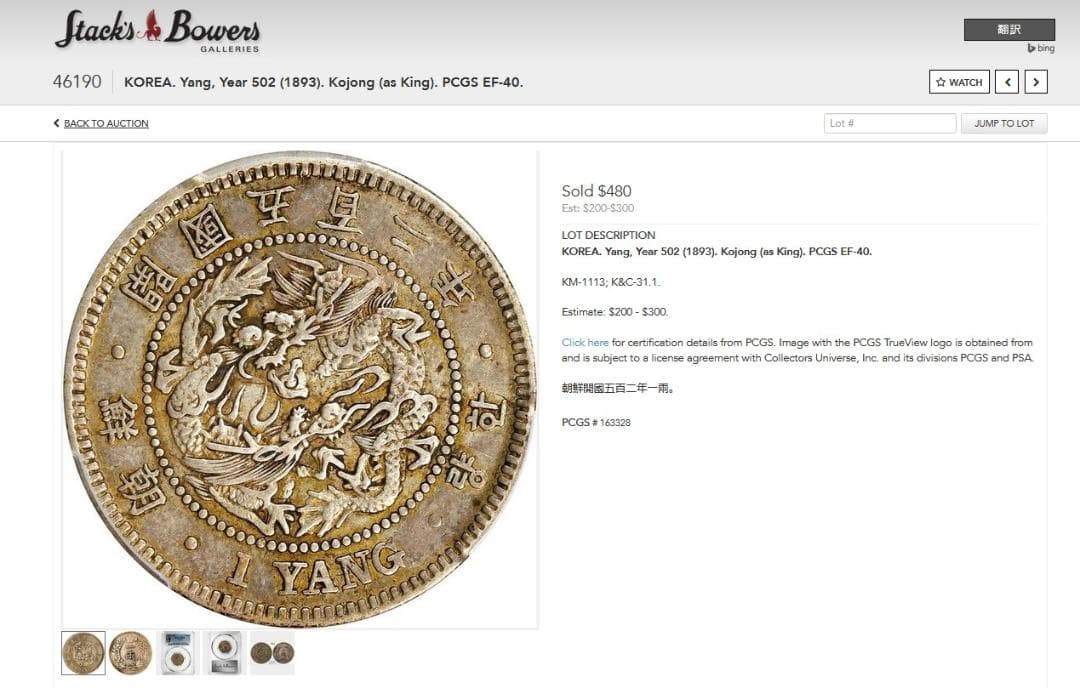Go to the next lot arrow
This screenshot has width=1080, height=688.
point(1036,82)
